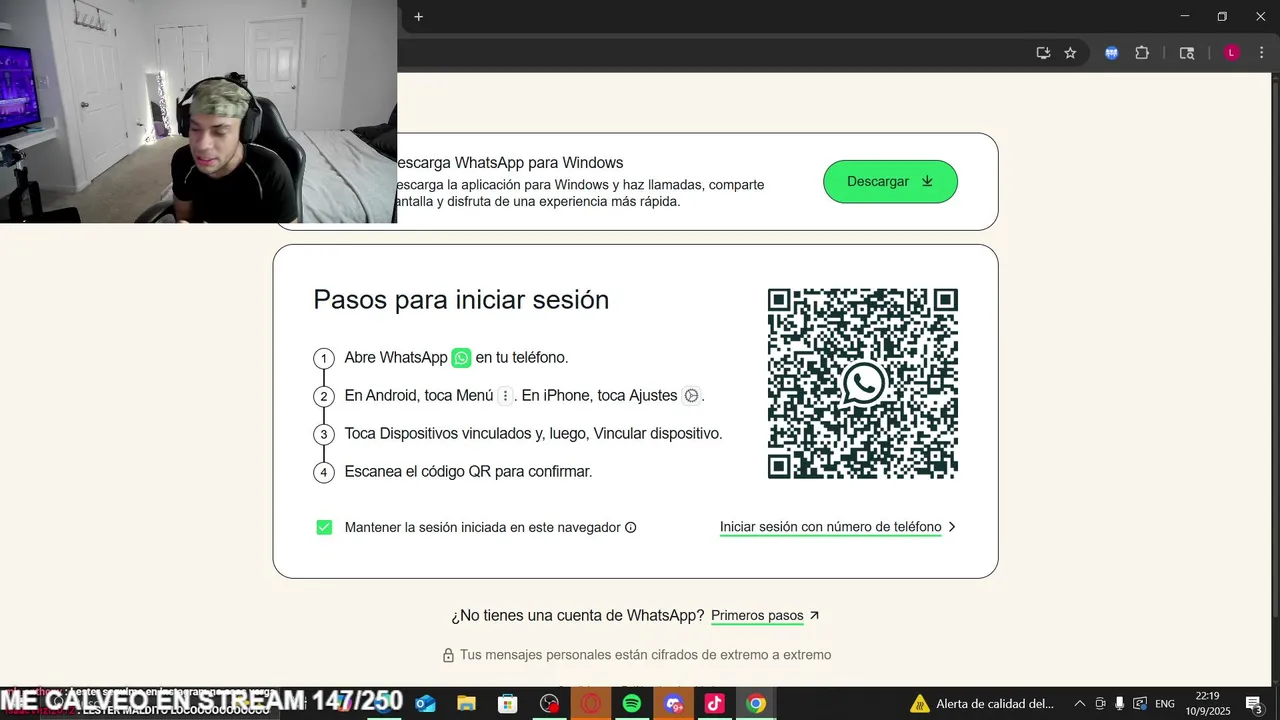Open the Chrome profile avatar labeled L
The width and height of the screenshot is (1280, 720).
coord(1232,53)
